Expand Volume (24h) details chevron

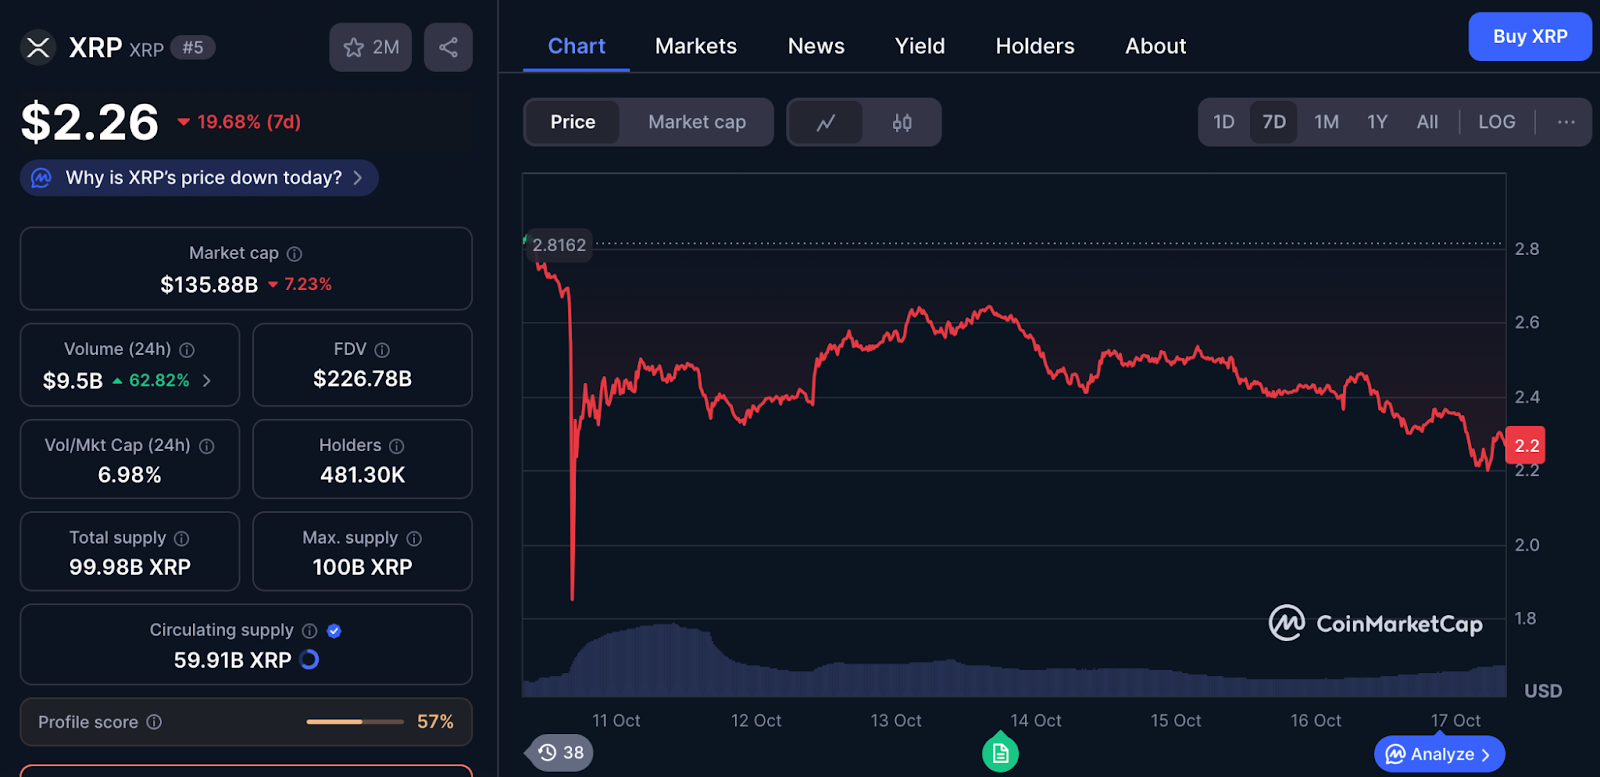[x=207, y=380]
